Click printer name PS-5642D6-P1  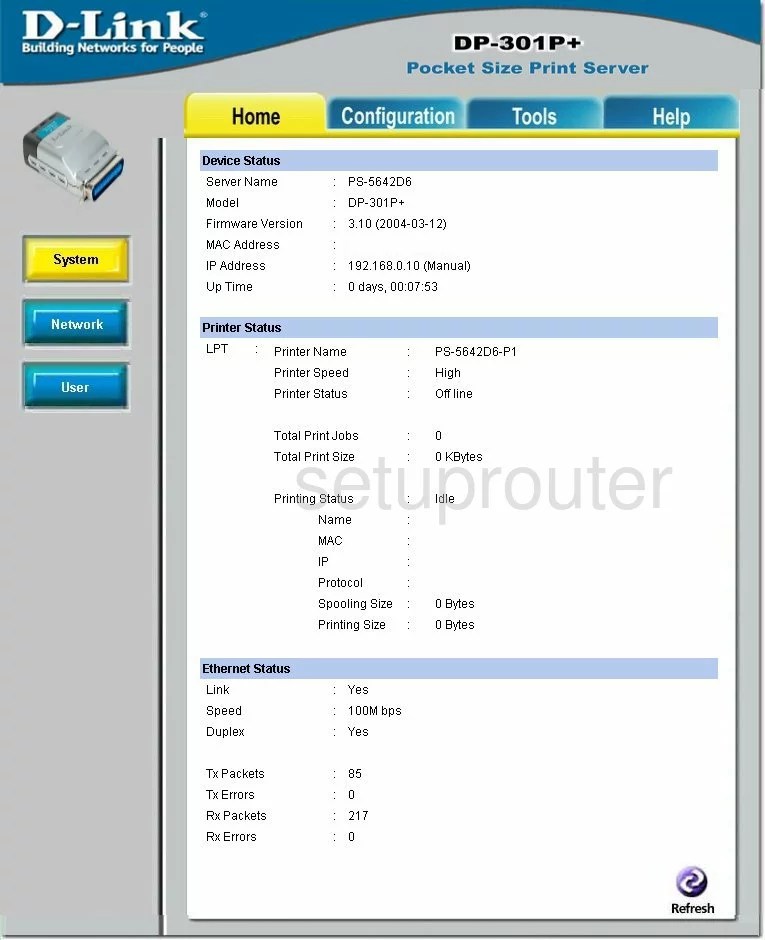coord(475,352)
